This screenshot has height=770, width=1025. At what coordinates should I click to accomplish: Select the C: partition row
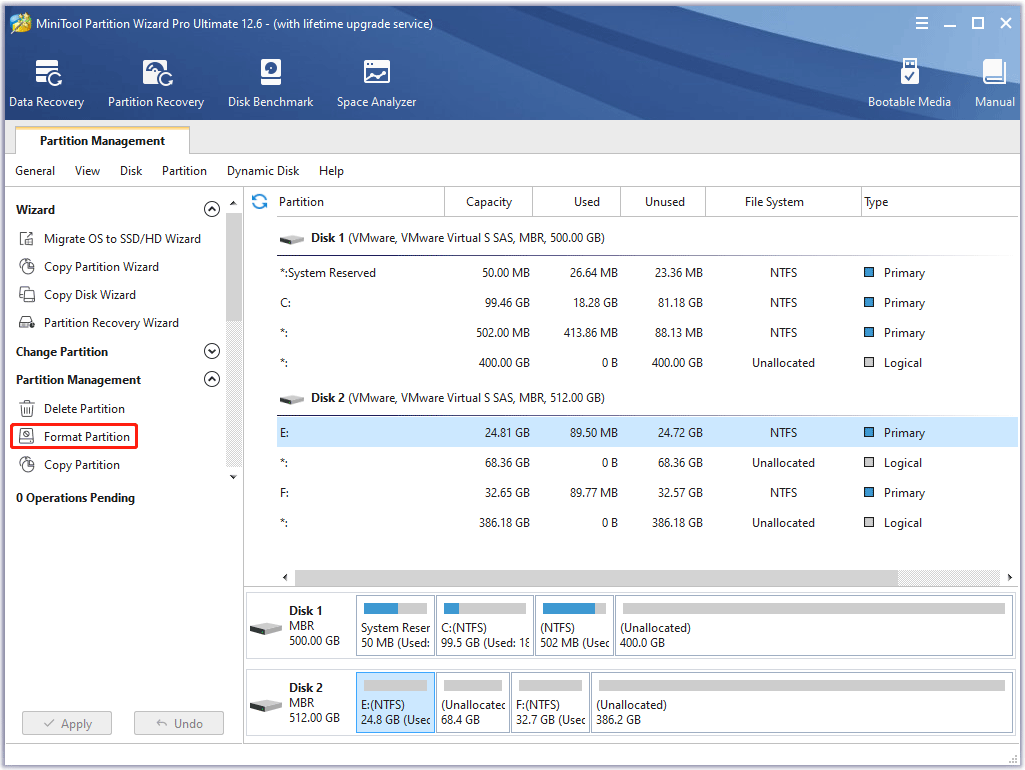coord(647,303)
